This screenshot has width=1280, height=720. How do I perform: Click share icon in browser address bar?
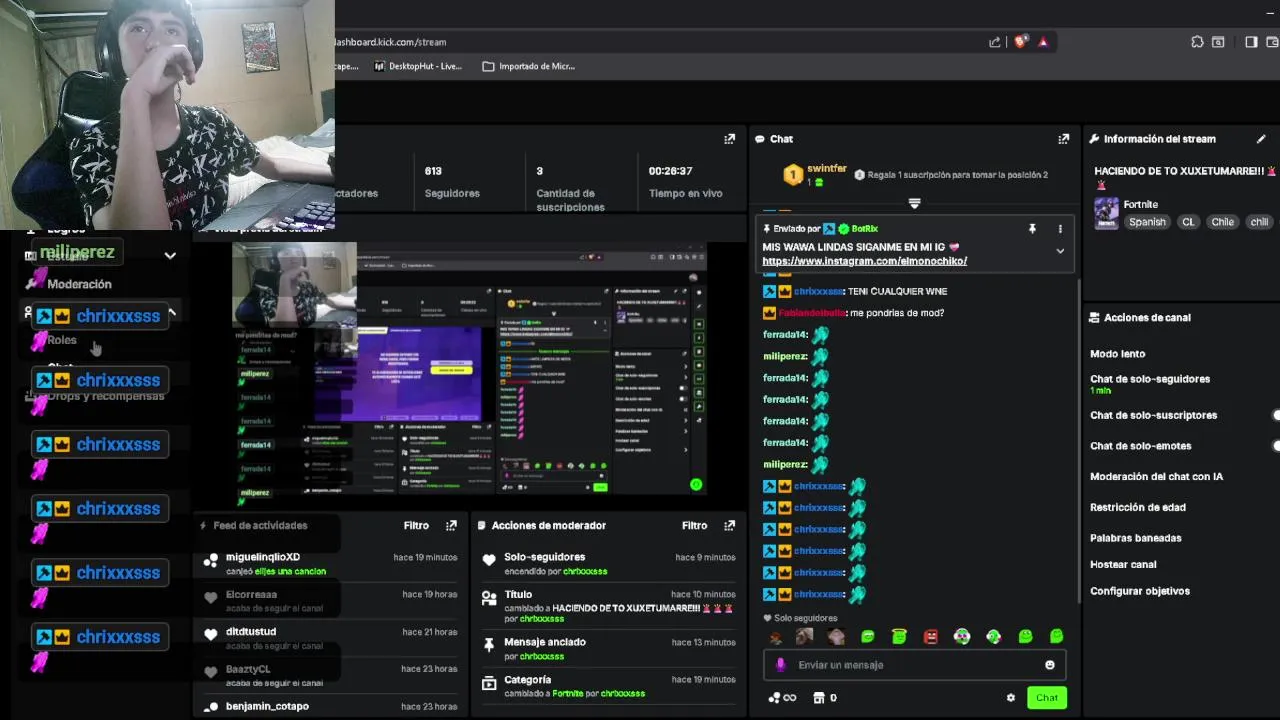click(x=995, y=42)
